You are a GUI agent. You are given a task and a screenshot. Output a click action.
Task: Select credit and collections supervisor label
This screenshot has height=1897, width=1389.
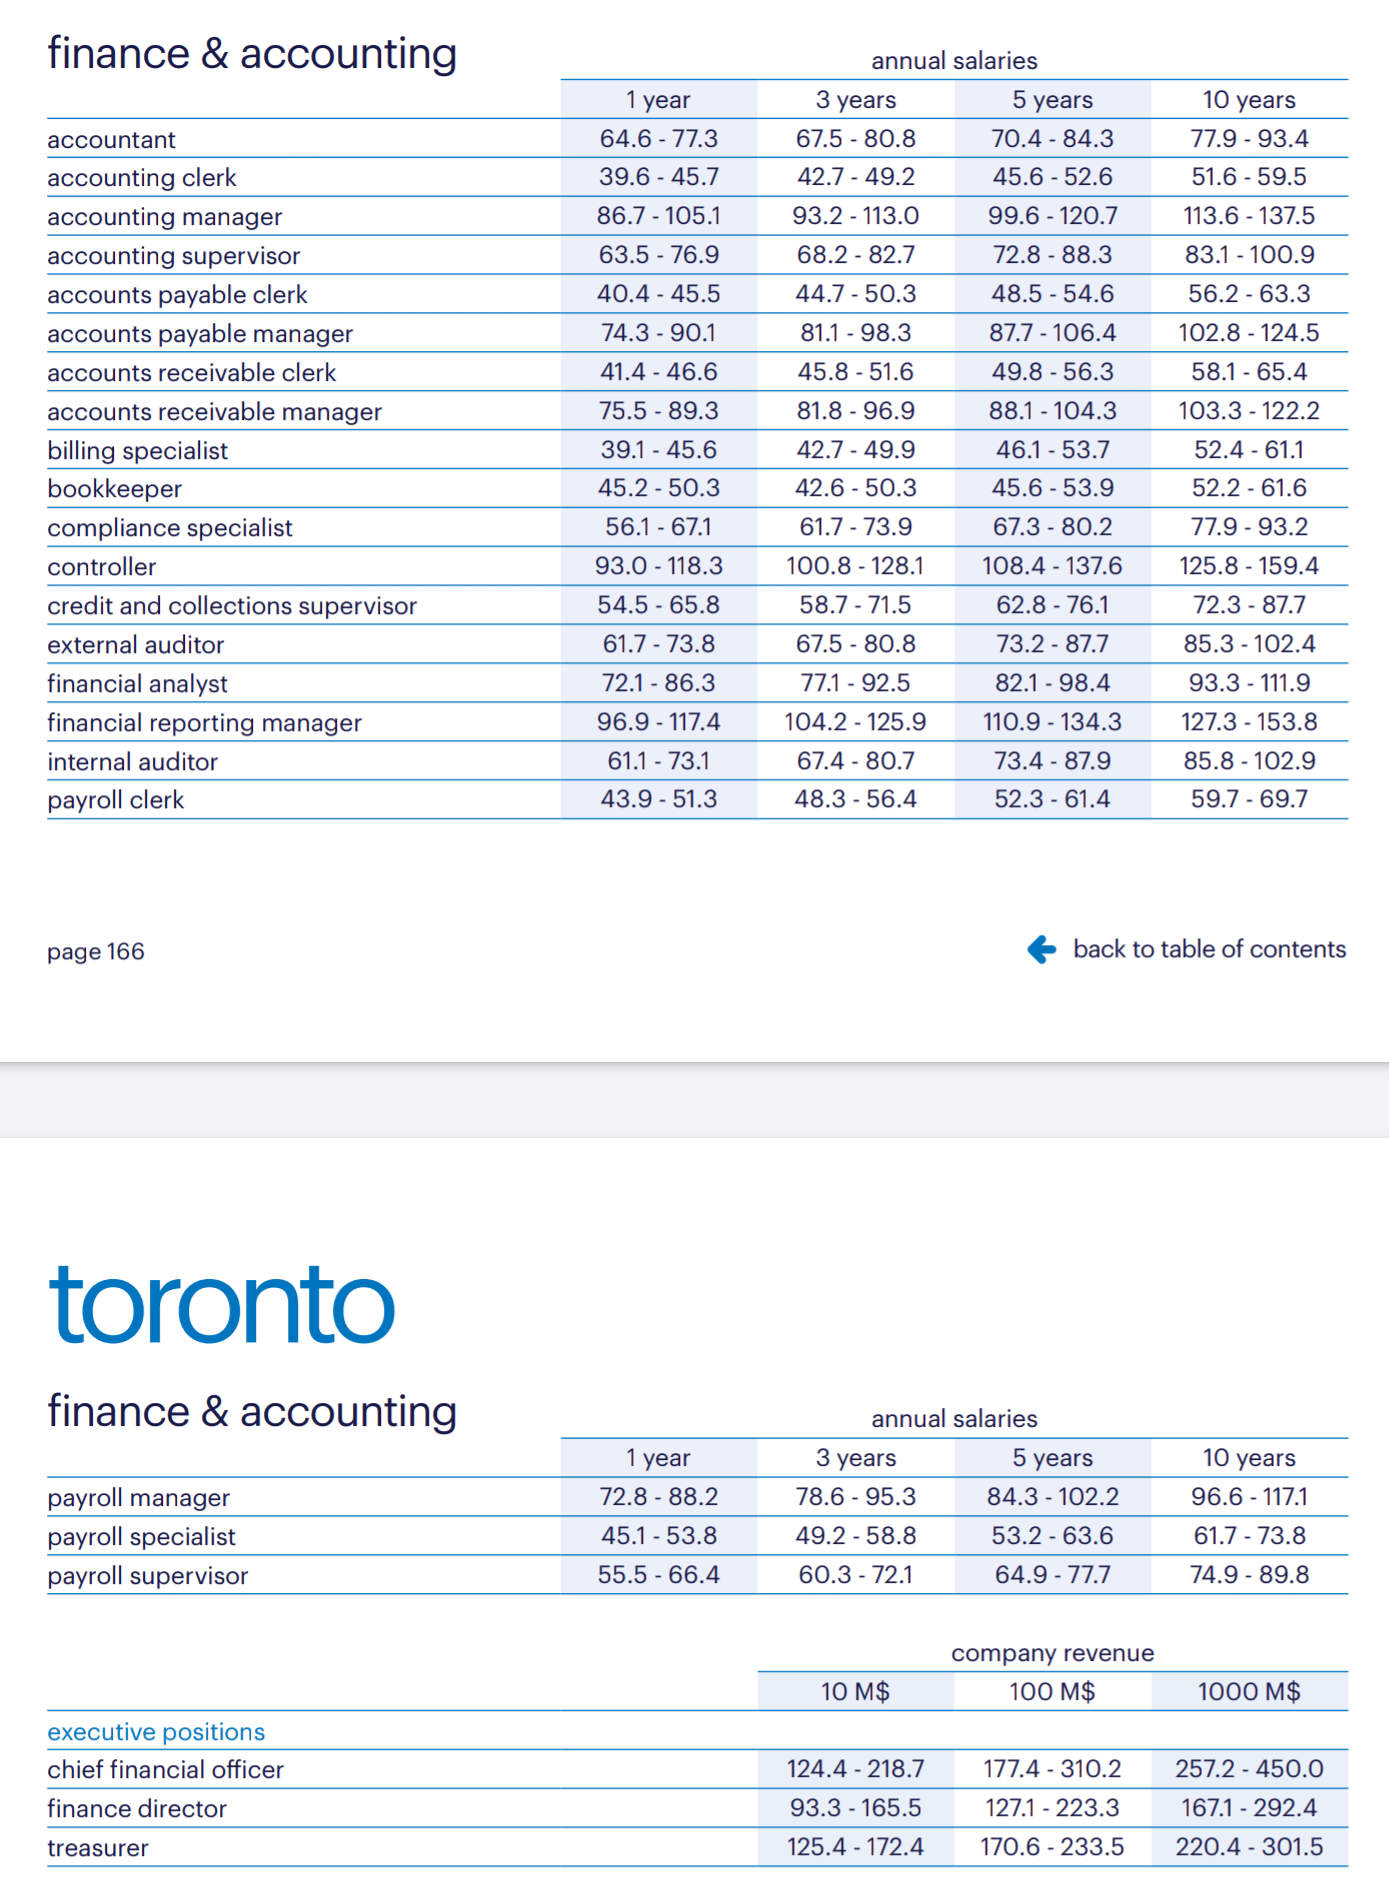pyautogui.click(x=232, y=606)
